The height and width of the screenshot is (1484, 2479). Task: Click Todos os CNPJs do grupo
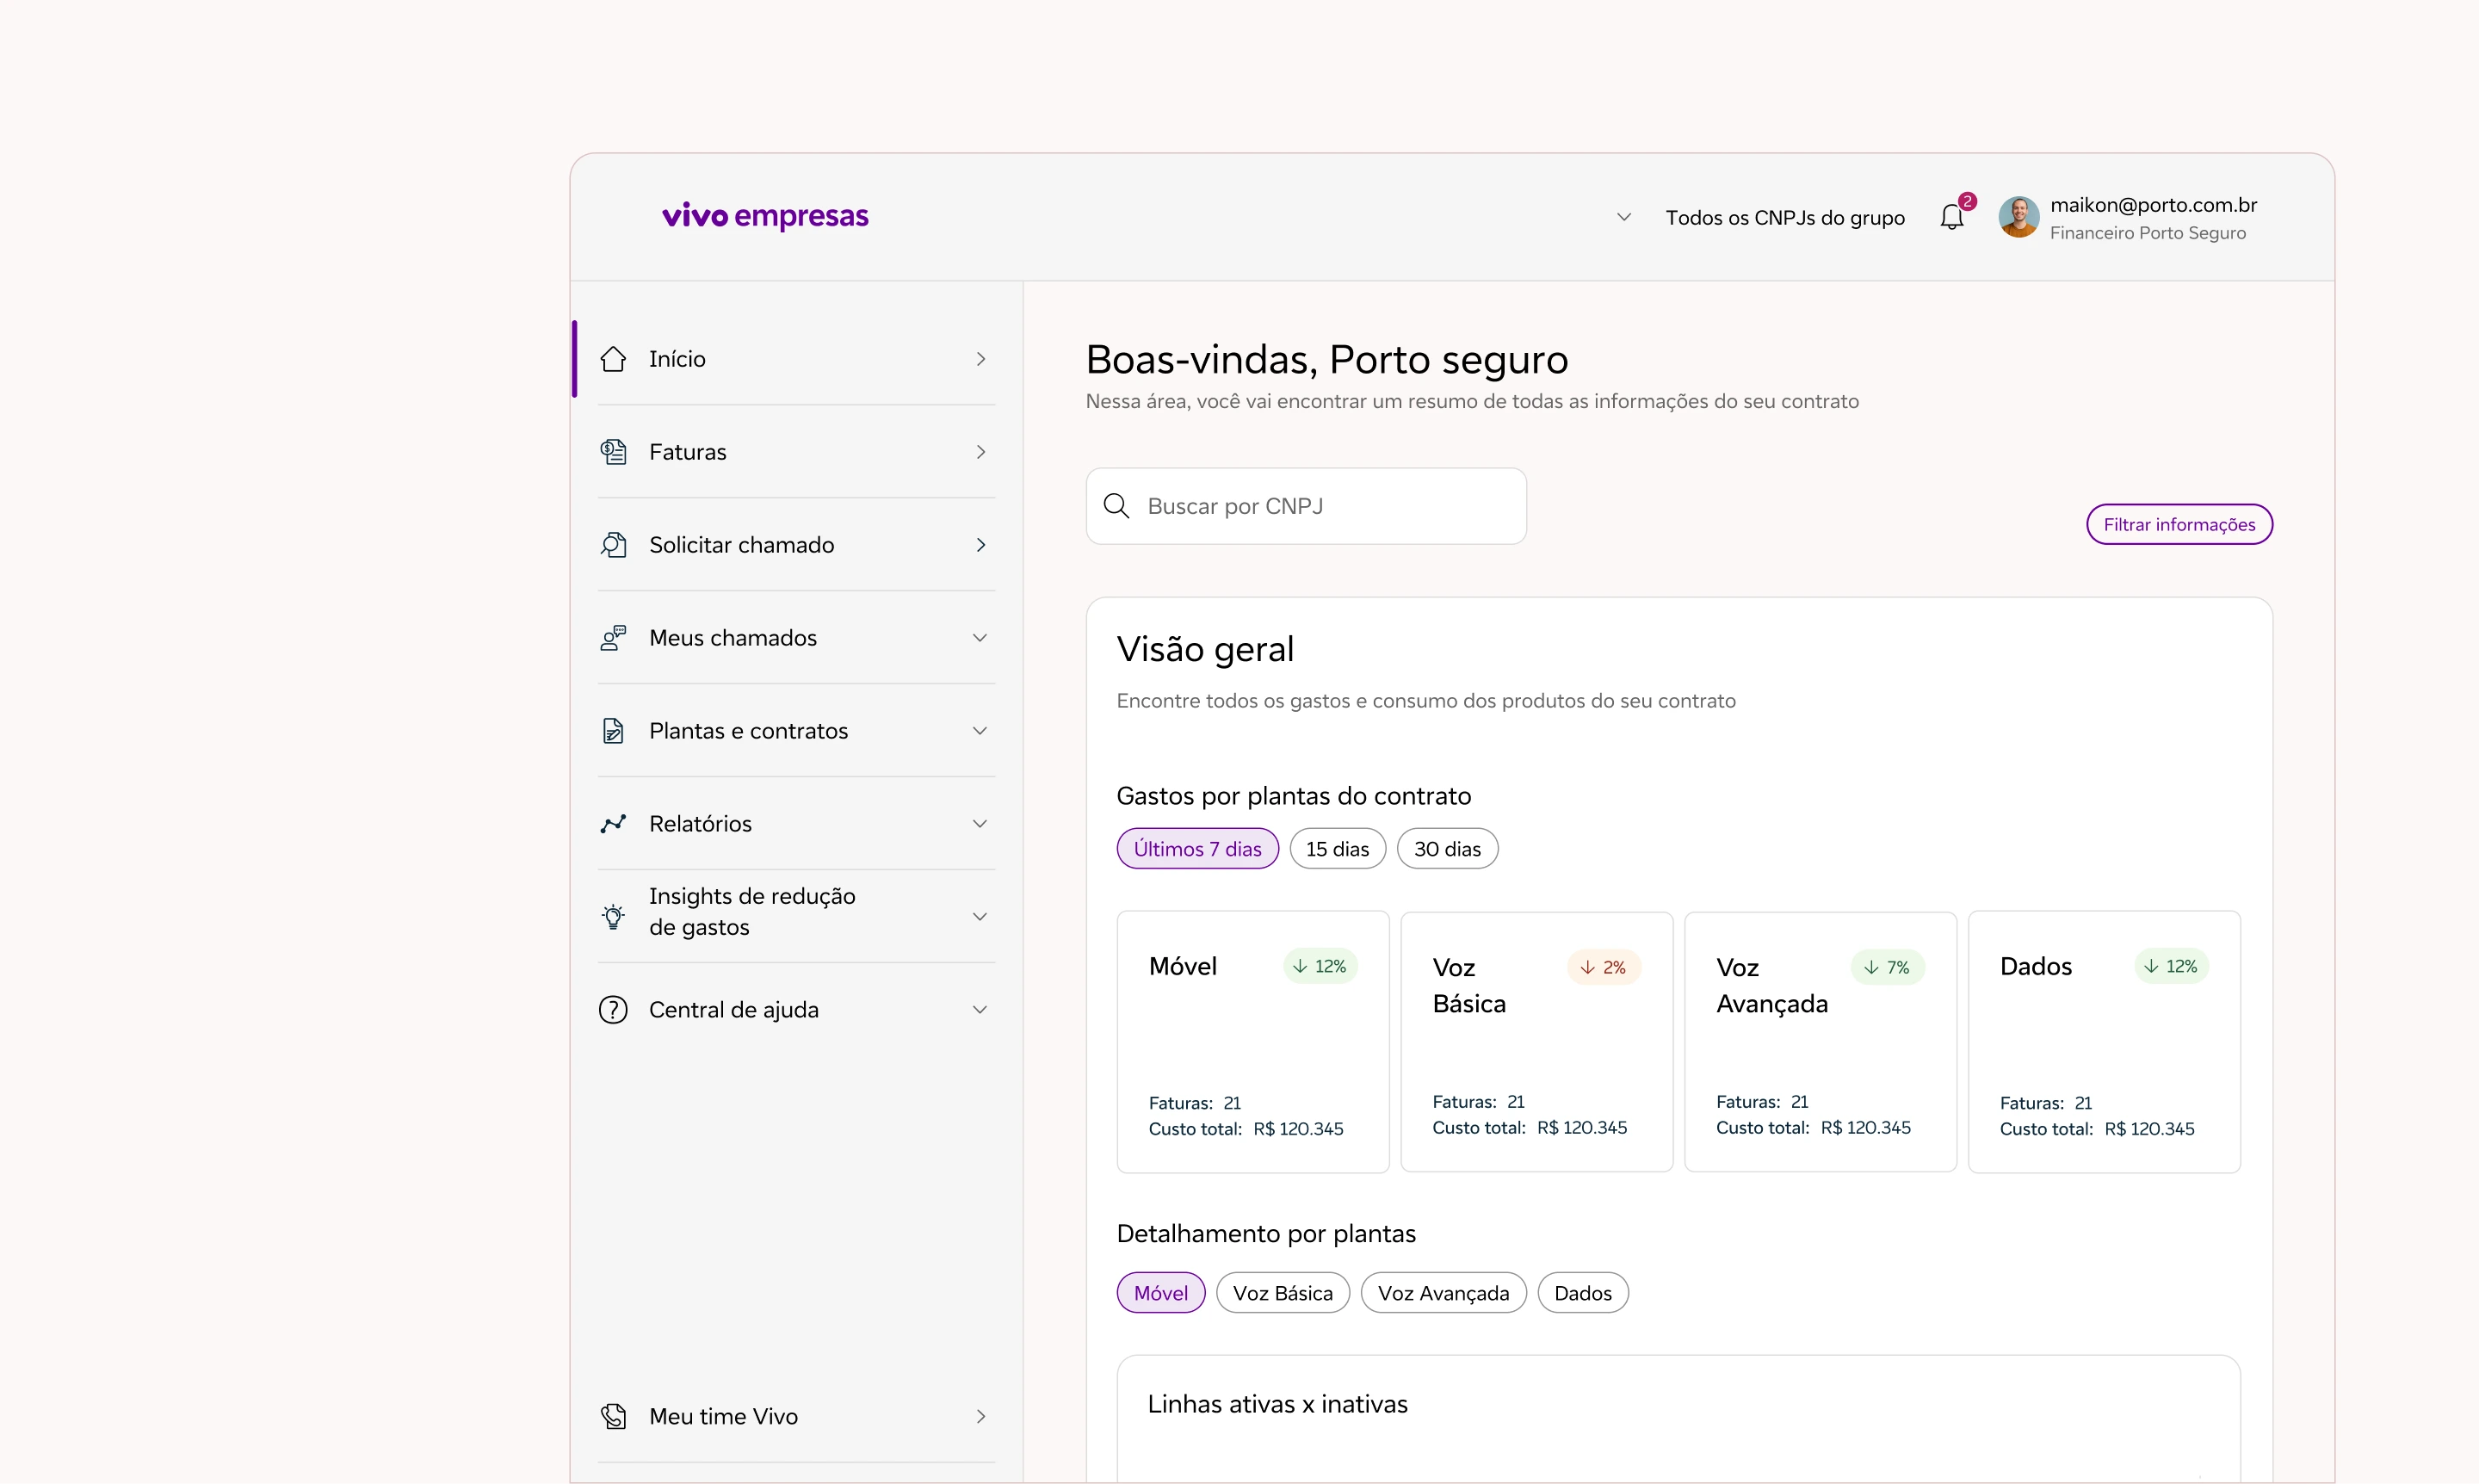(1785, 218)
